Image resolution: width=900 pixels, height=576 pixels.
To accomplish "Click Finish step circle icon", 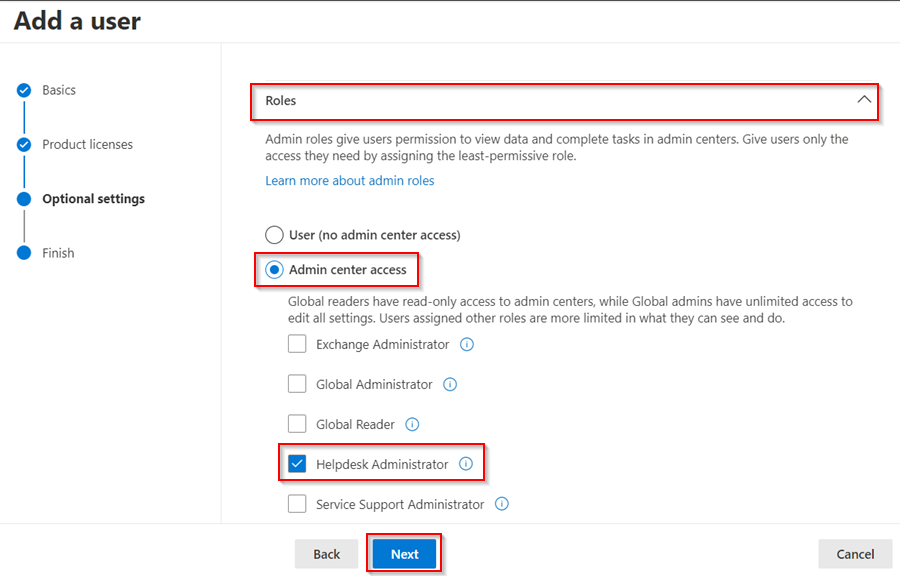I will [24, 252].
